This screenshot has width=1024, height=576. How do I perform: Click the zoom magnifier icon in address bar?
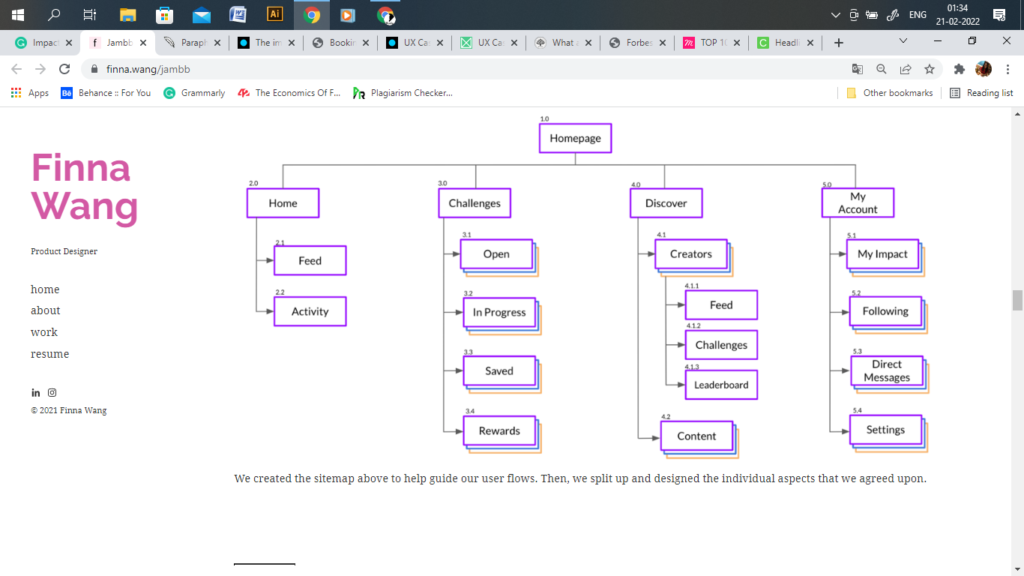pos(881,69)
